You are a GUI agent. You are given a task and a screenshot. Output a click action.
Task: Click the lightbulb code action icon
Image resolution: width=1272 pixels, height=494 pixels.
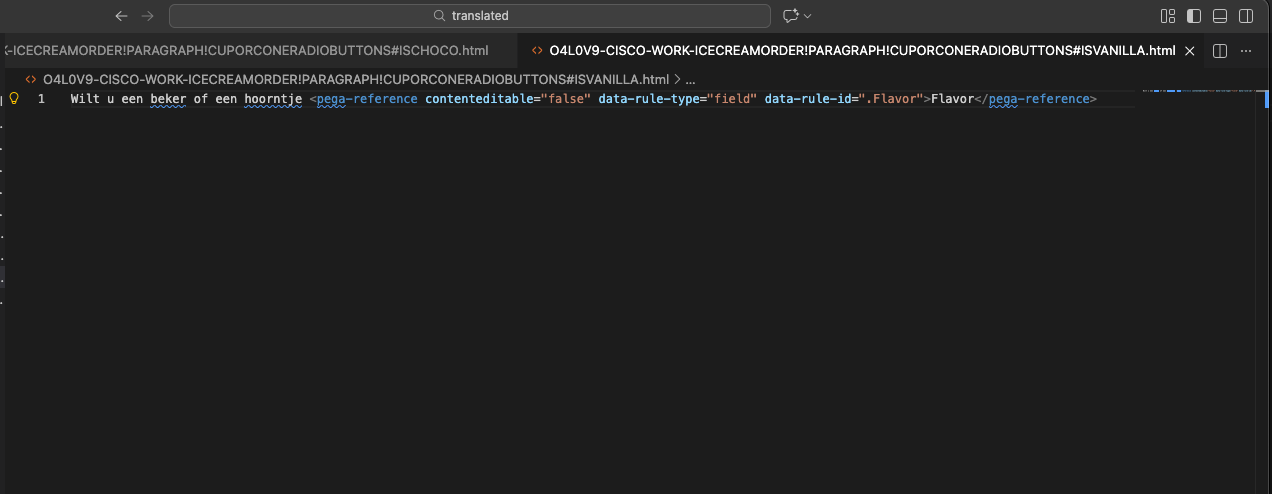14,98
